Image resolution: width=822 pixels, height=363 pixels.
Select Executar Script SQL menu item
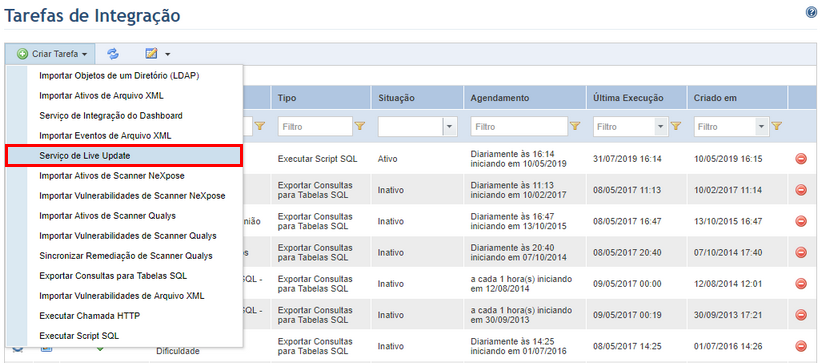[79, 336]
